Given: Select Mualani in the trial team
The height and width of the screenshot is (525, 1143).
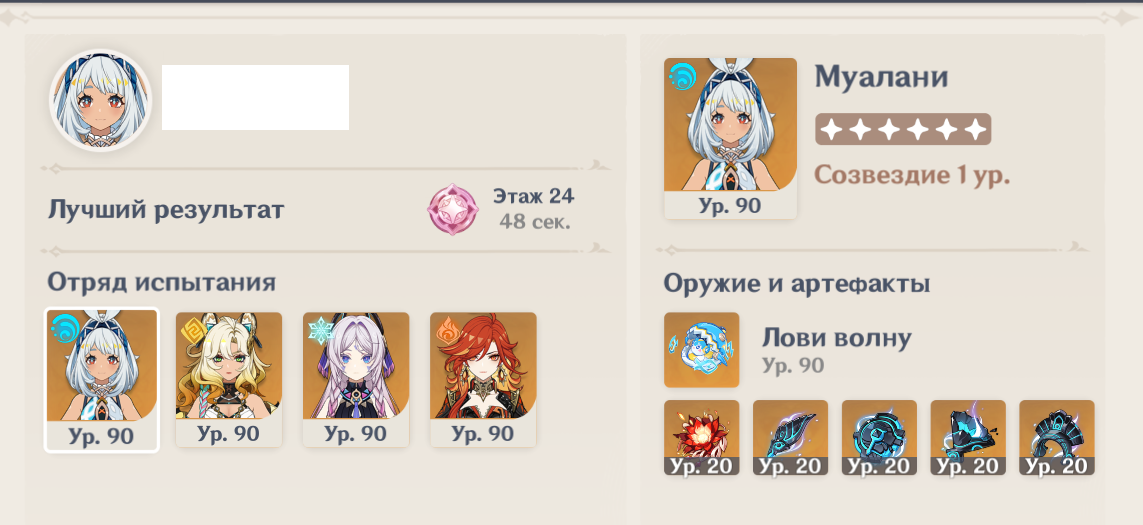Looking at the screenshot, I should point(101,380).
